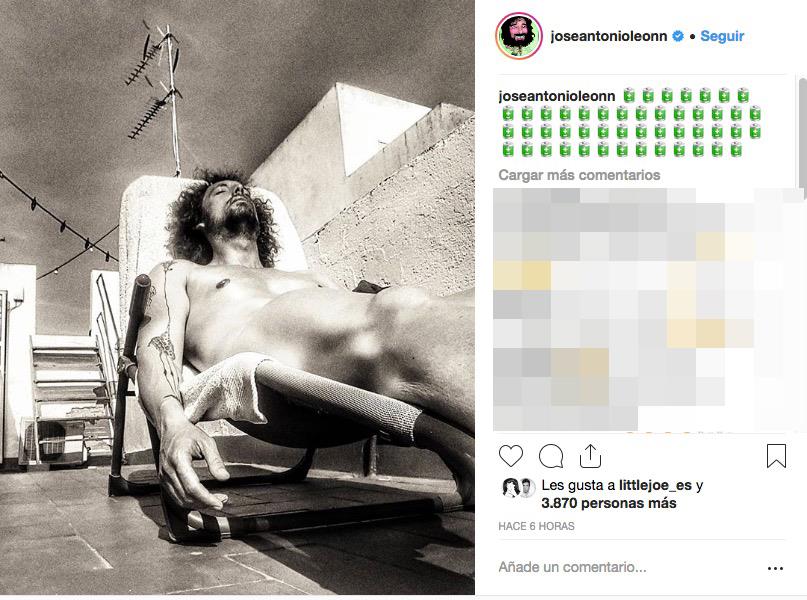Click the liker avatars beside Les gusta
The width and height of the screenshot is (807, 600).
pyautogui.click(x=518, y=488)
